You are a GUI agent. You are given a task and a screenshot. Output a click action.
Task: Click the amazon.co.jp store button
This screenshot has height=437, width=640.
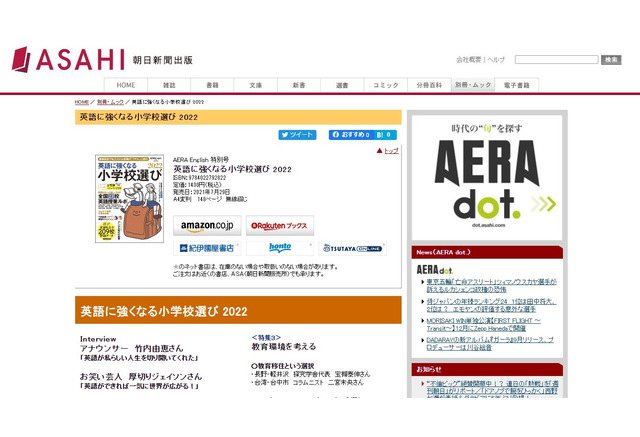coord(207,226)
